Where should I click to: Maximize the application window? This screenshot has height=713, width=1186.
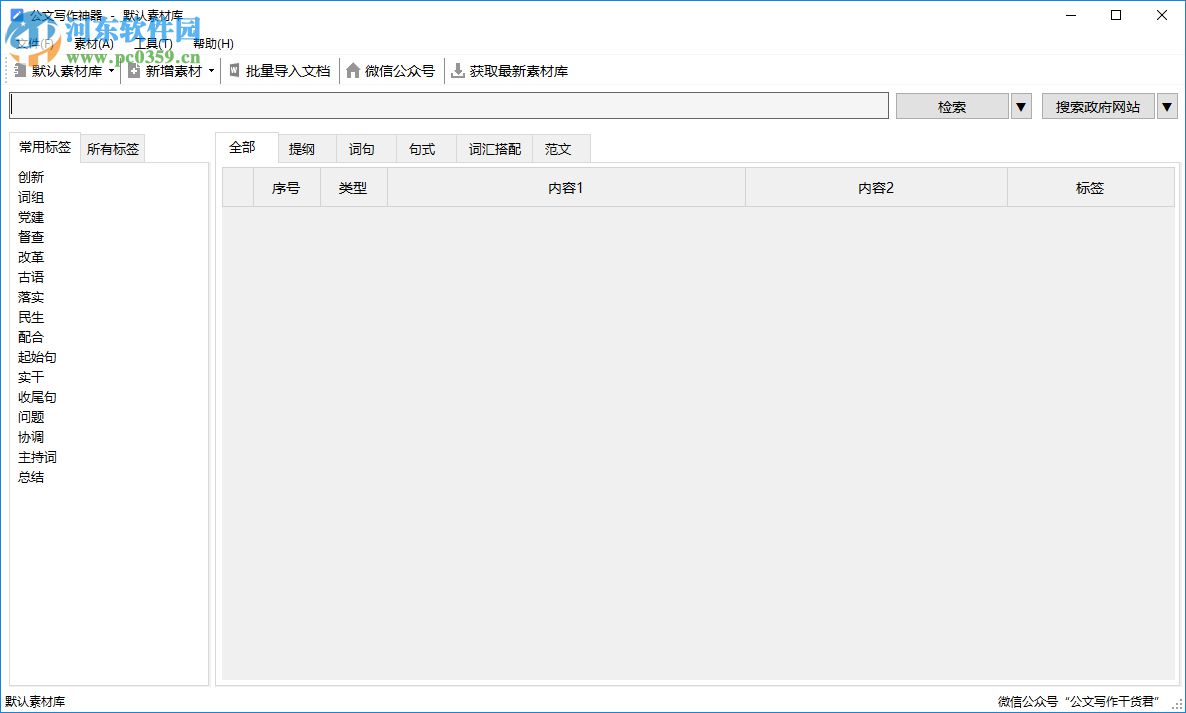(1116, 15)
